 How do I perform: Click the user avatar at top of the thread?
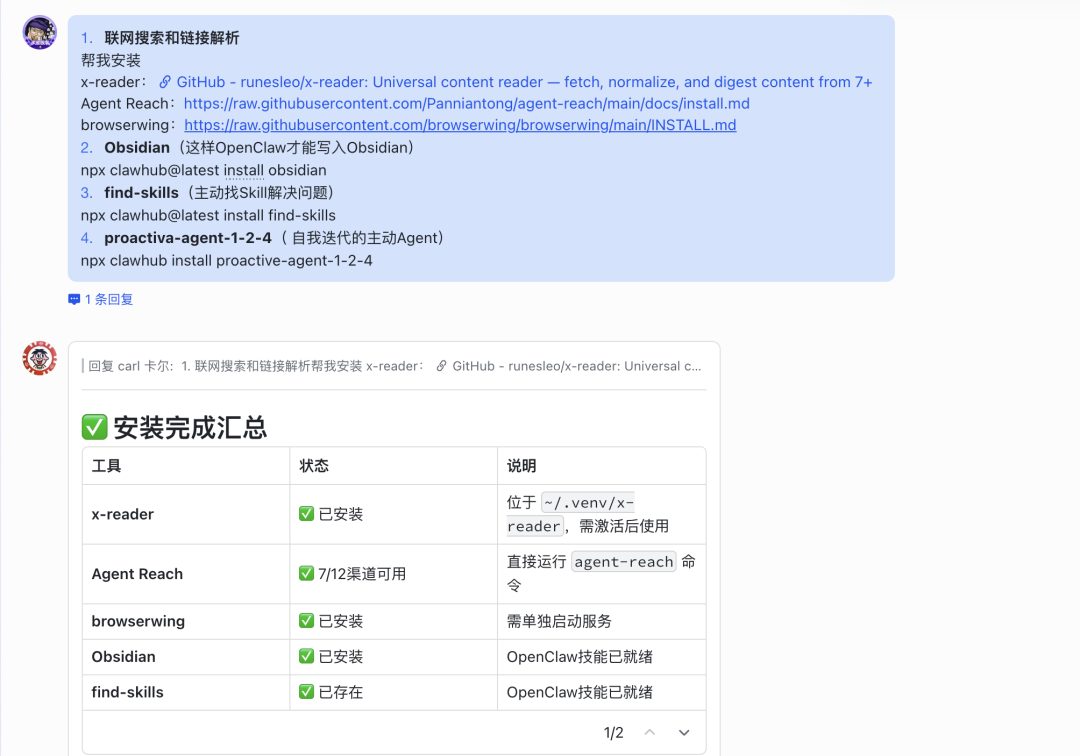tap(39, 31)
